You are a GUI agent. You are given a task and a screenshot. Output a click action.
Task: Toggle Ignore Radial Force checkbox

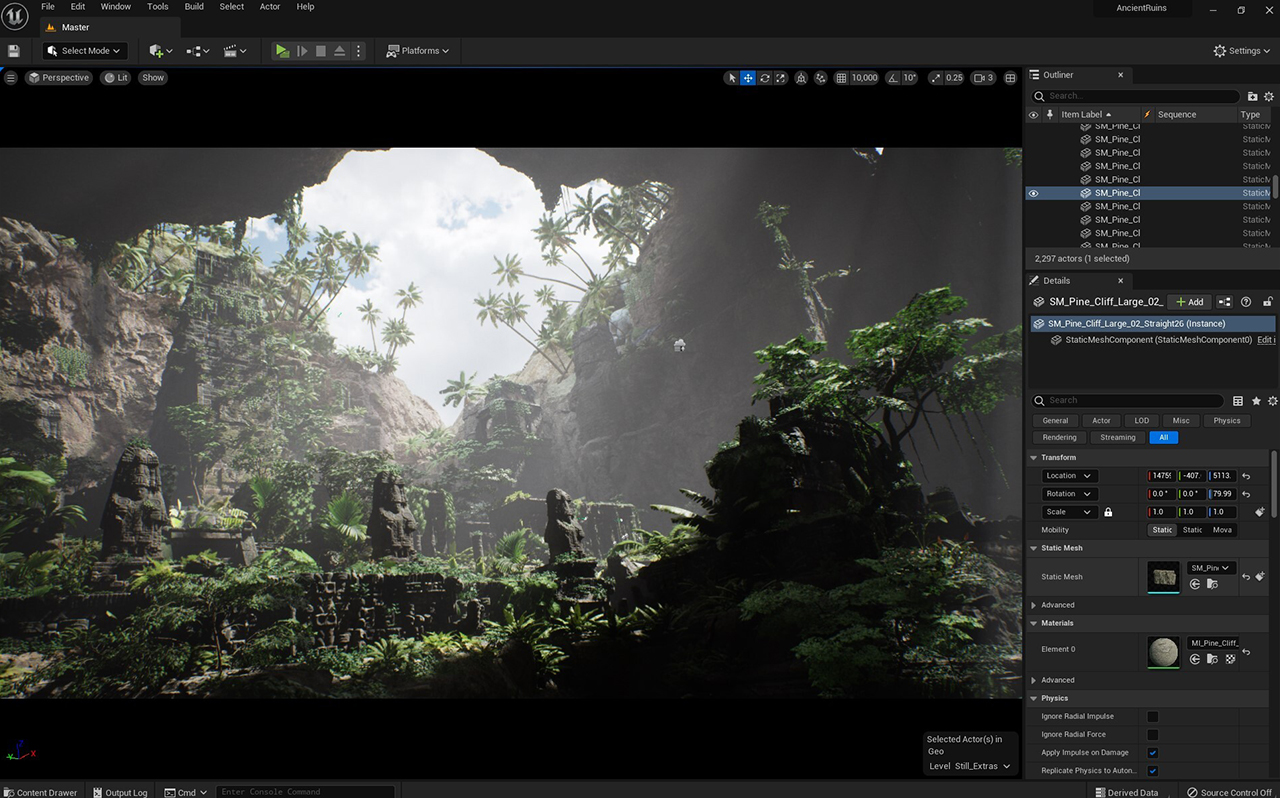(1153, 735)
